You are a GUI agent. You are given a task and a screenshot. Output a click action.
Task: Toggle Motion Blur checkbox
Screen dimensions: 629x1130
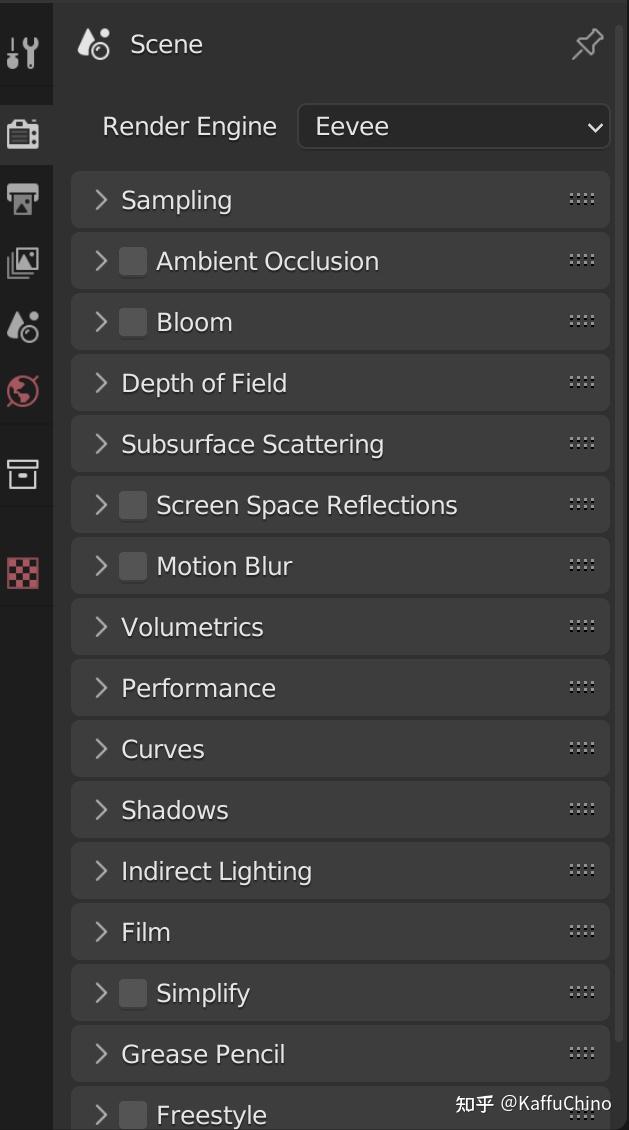tap(133, 566)
